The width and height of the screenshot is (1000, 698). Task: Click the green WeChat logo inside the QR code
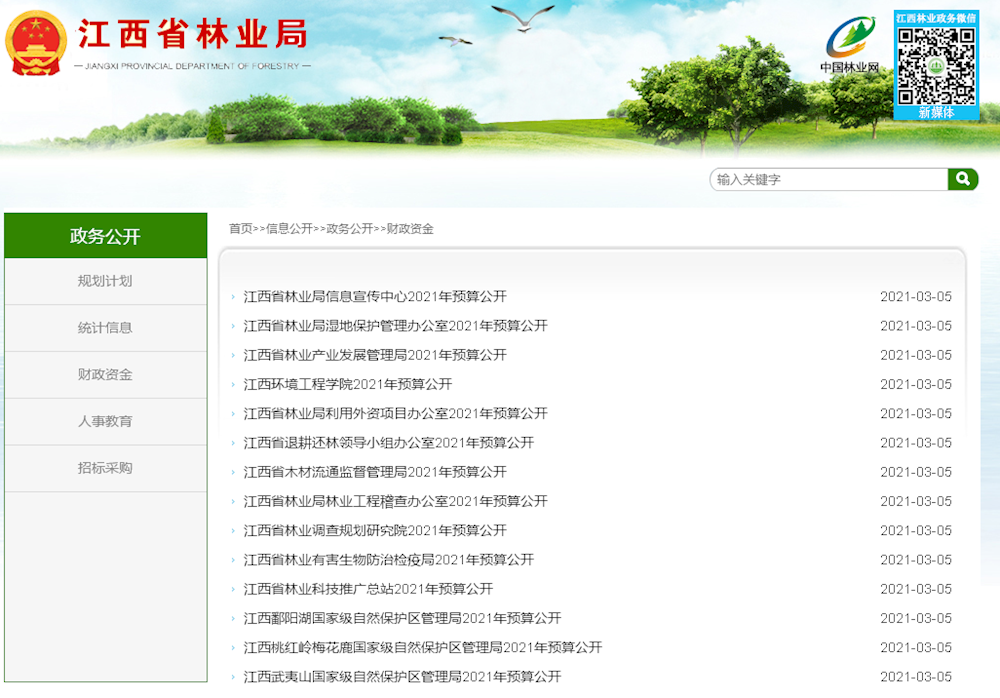[x=939, y=64]
